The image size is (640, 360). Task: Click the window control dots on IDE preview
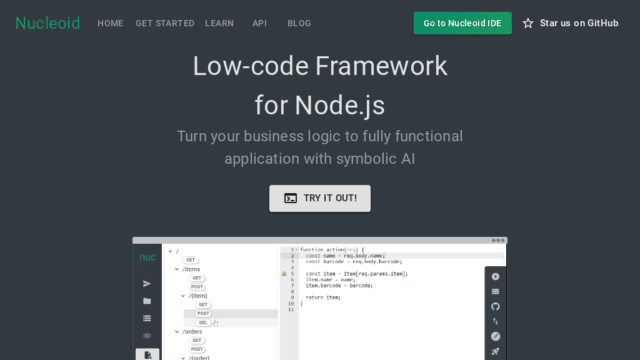click(x=498, y=240)
